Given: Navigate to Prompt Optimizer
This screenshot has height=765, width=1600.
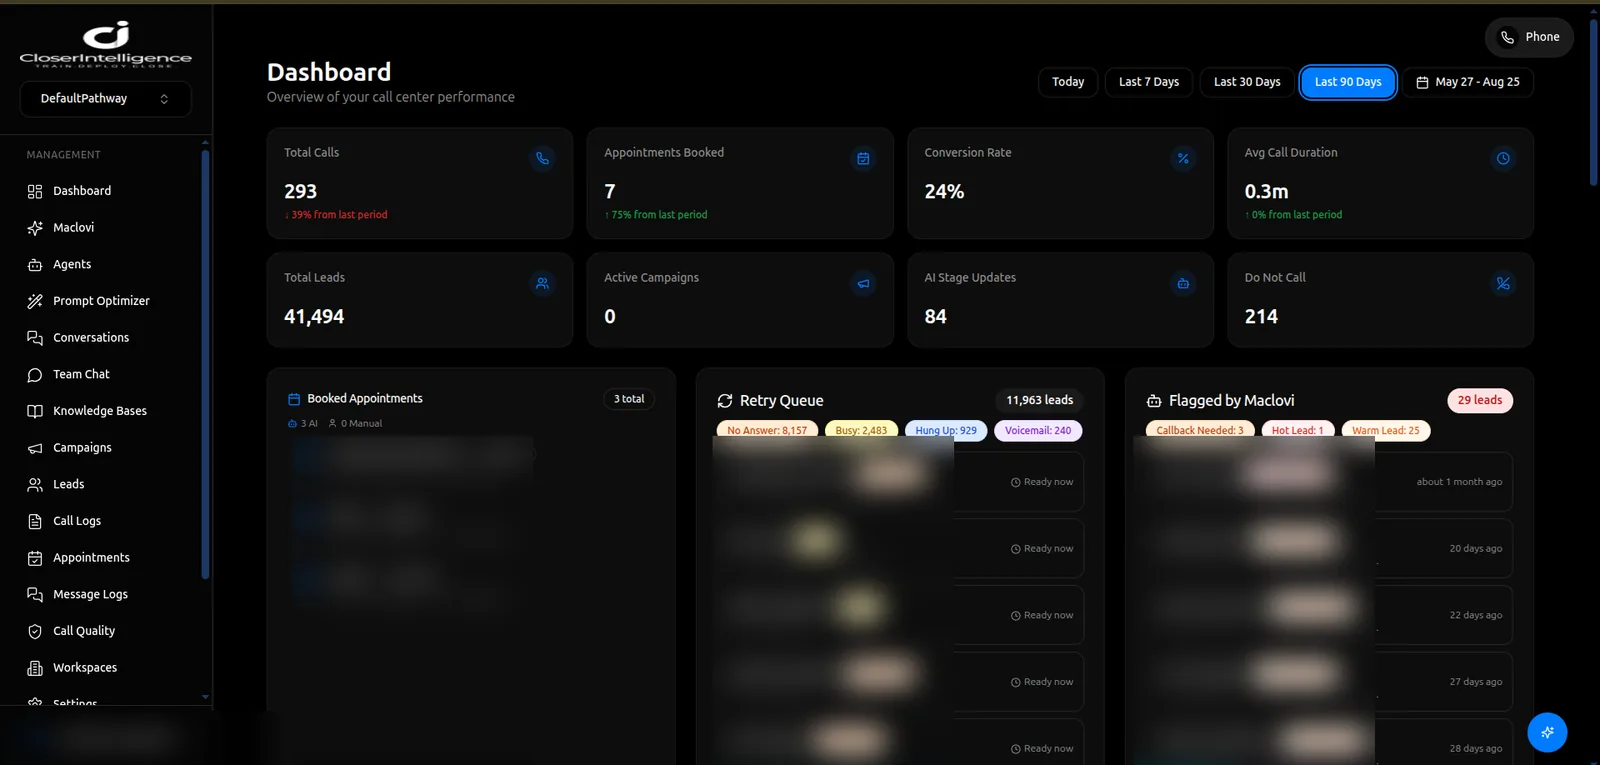Looking at the screenshot, I should click(x=101, y=301).
